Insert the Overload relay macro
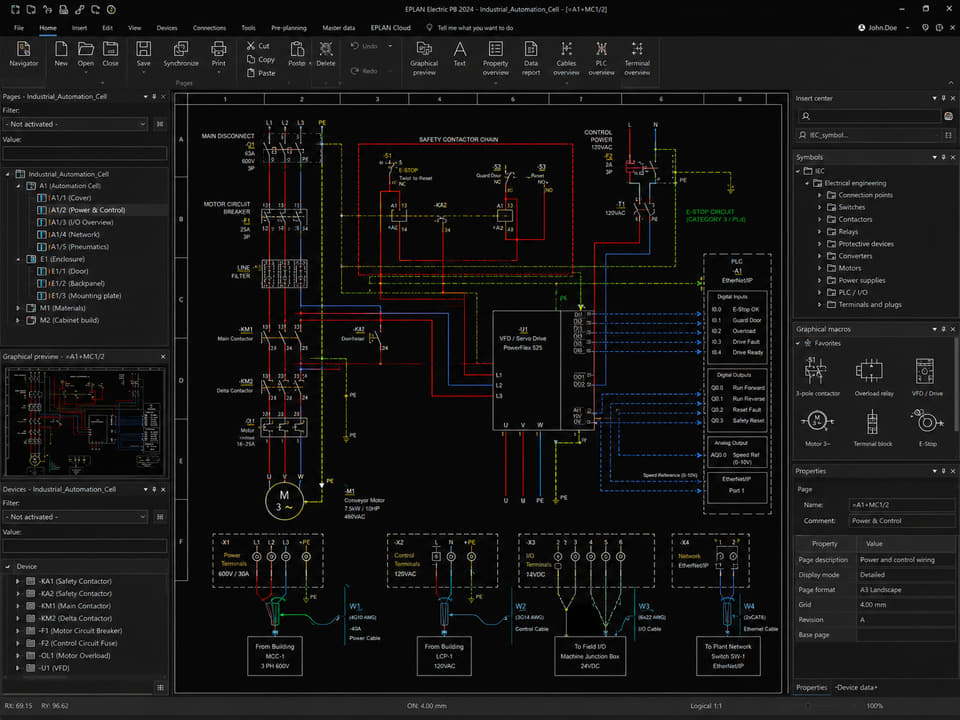 pos(874,377)
